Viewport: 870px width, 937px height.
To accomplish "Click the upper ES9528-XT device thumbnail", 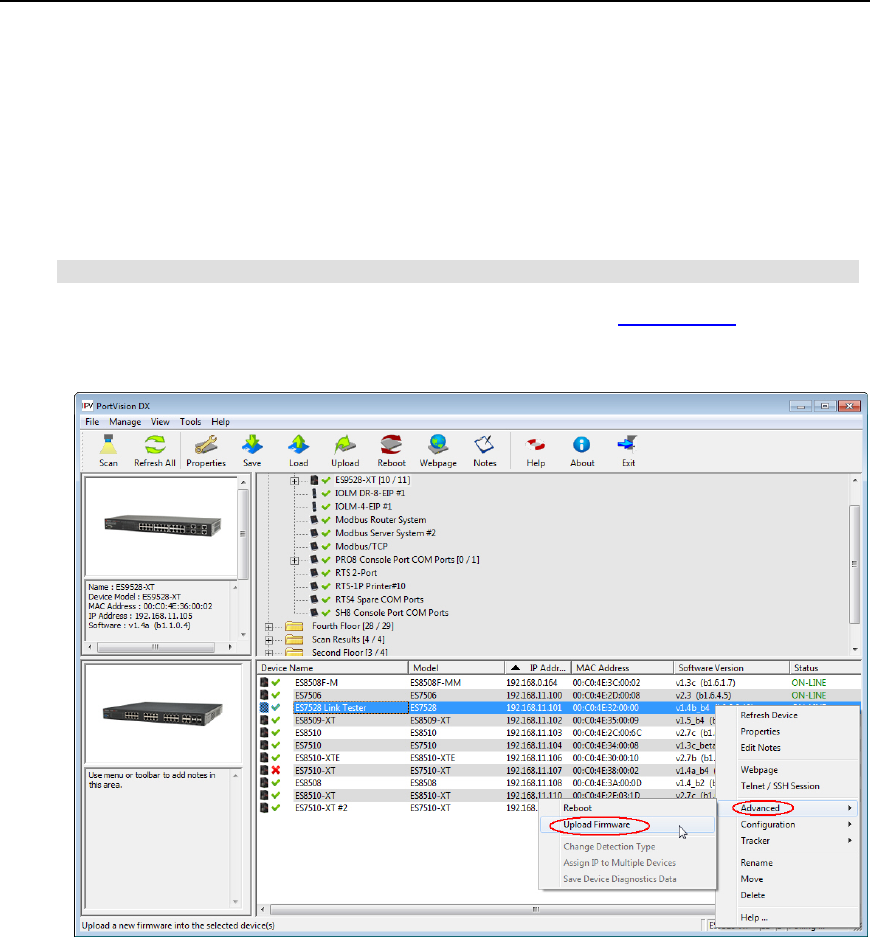I will click(162, 526).
